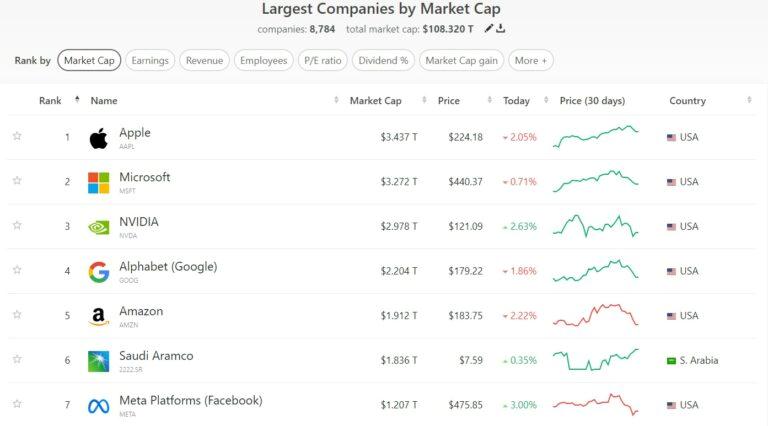Open Meta Platforms (Facebook) company page
768x426 pixels.
coord(191,400)
